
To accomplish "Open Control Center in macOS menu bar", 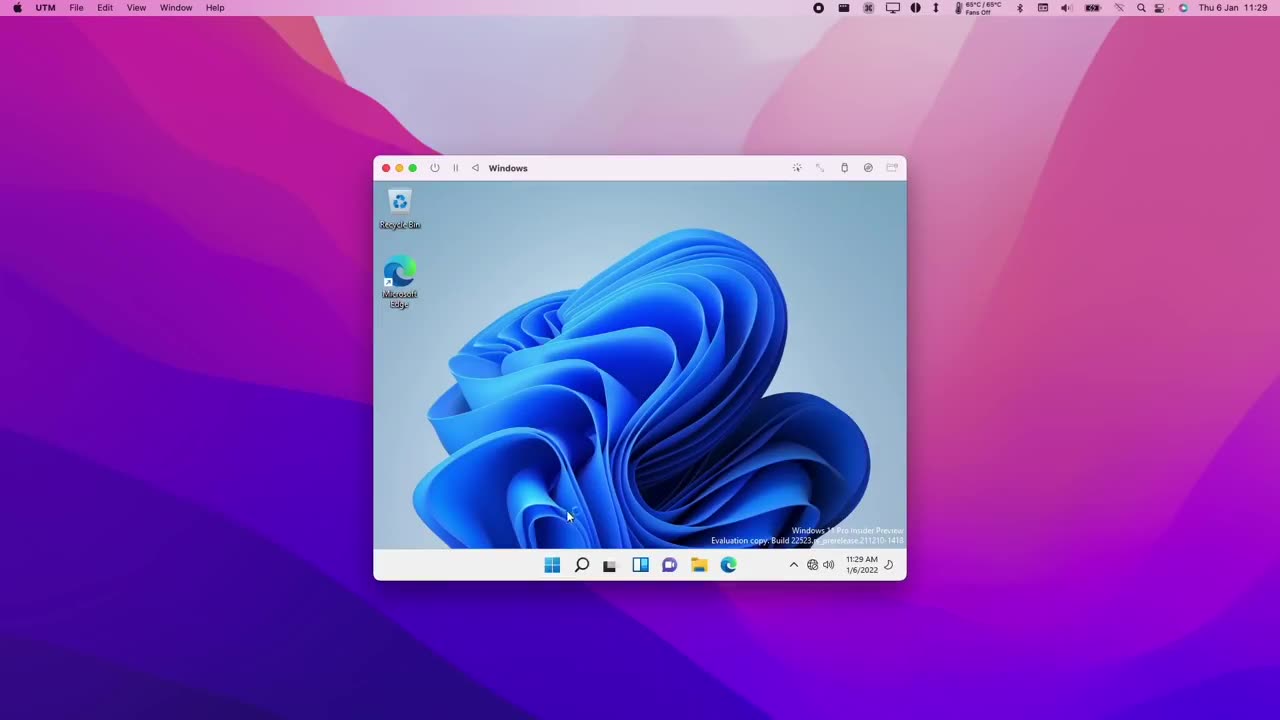I will (1160, 8).
